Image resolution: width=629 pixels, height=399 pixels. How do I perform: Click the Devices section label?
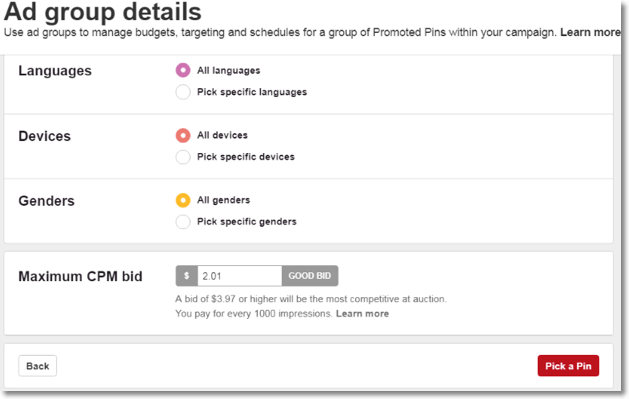[45, 136]
